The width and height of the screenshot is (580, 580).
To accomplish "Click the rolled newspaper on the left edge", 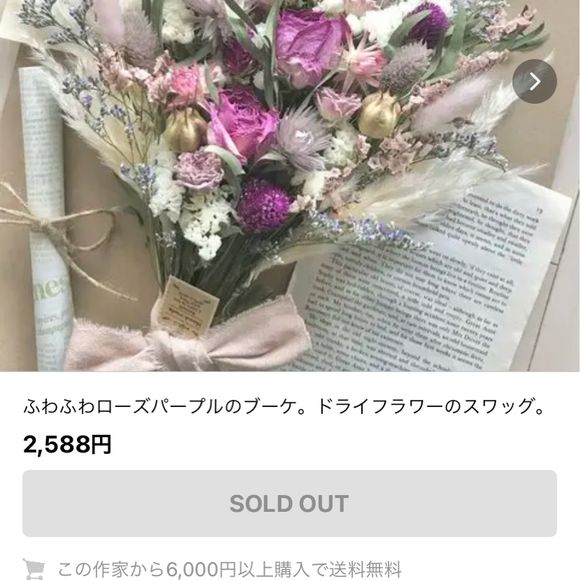I will click(46, 218).
